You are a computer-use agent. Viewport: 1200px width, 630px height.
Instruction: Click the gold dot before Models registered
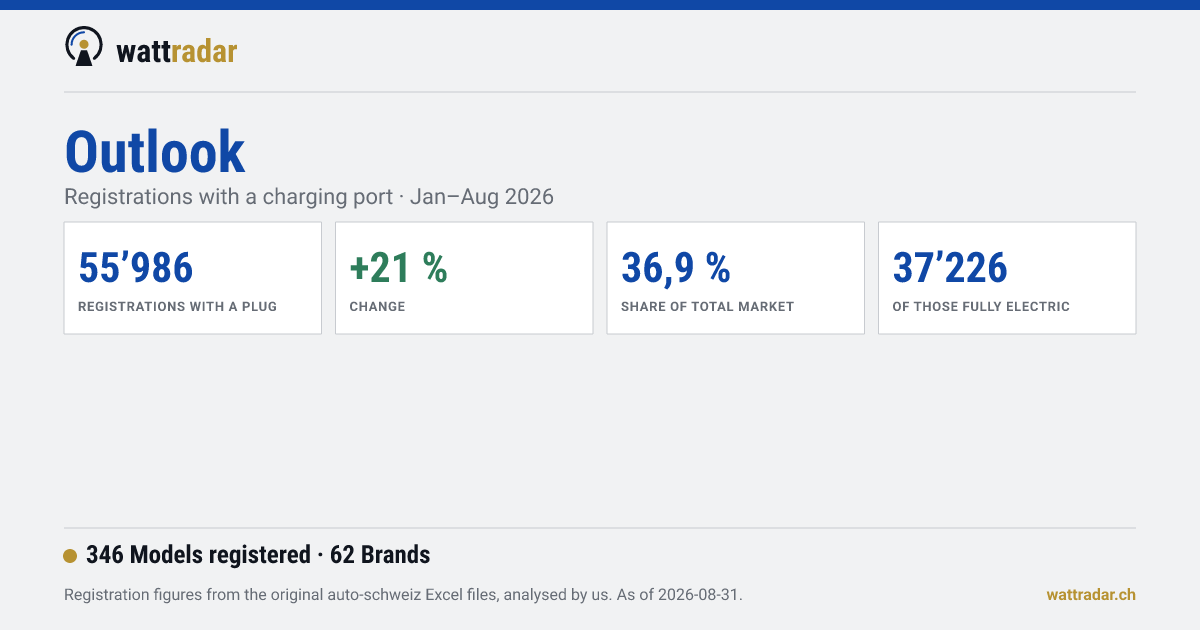pos(70,556)
